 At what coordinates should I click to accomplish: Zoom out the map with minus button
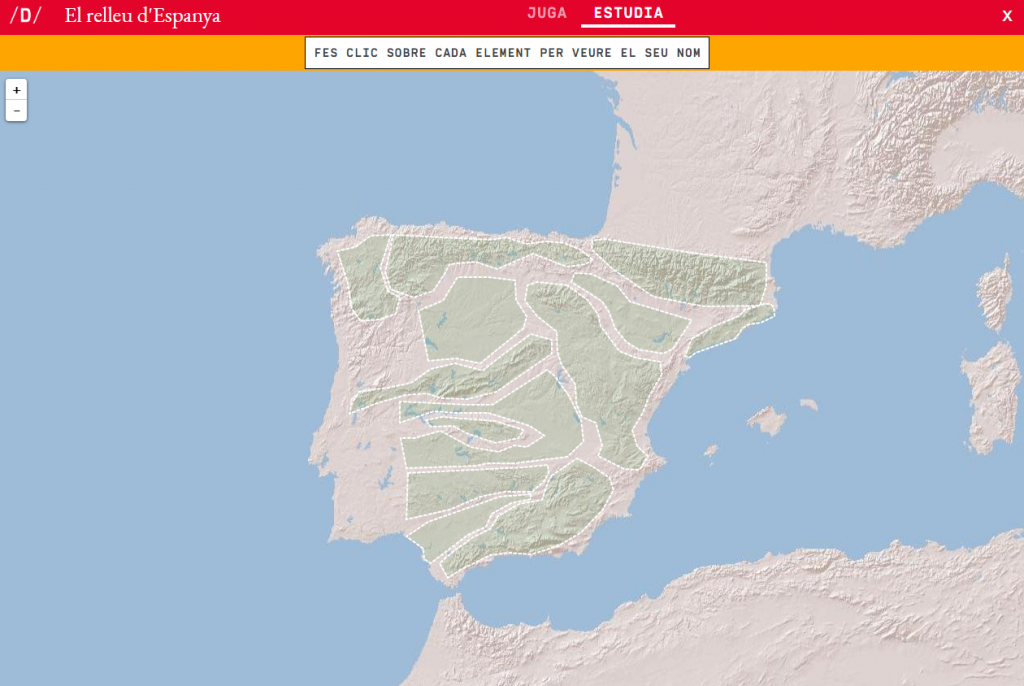(x=16, y=110)
